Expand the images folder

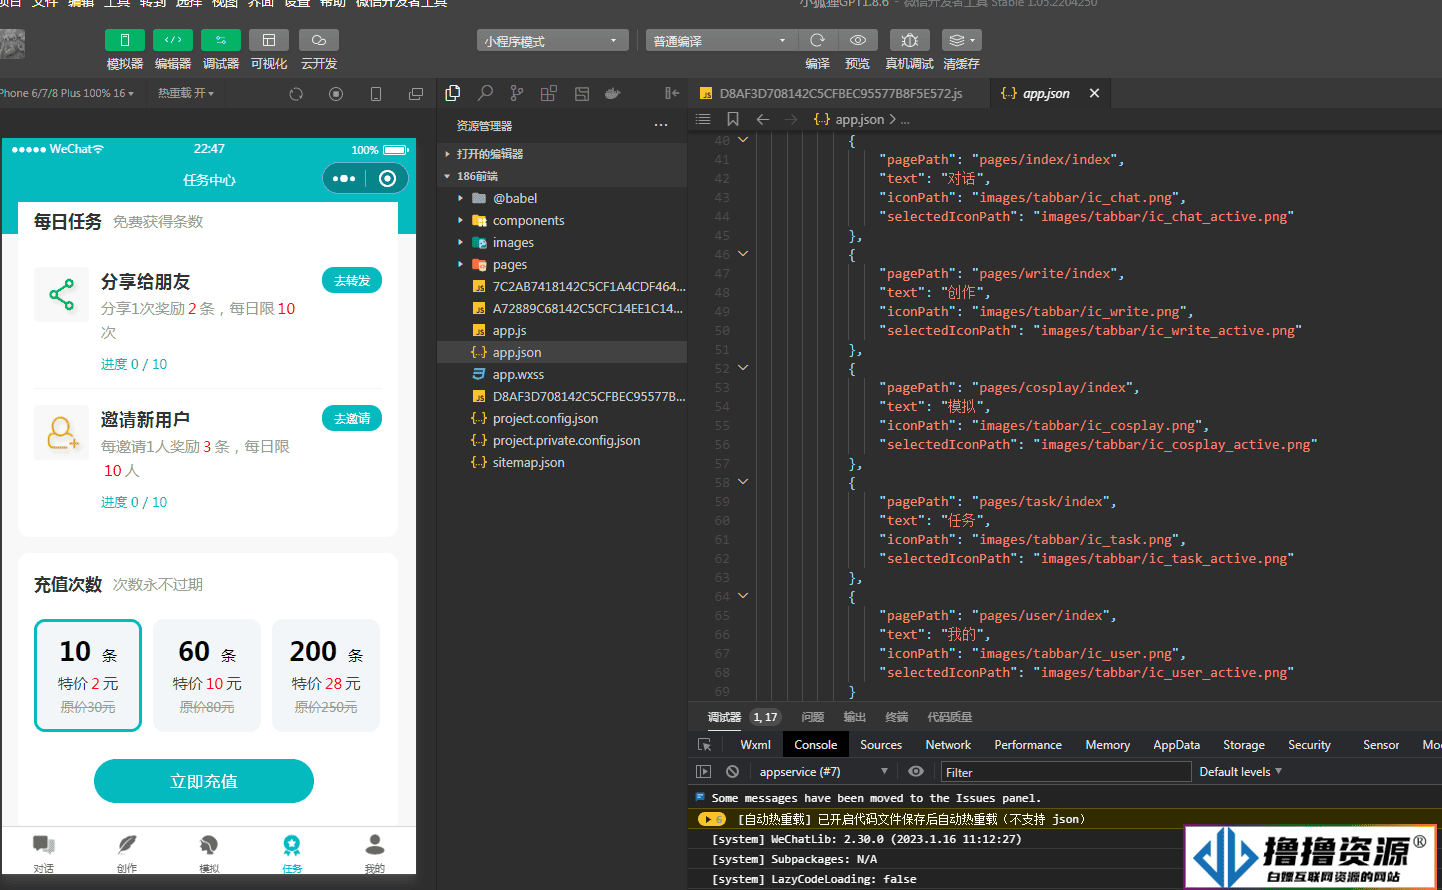pos(562,242)
